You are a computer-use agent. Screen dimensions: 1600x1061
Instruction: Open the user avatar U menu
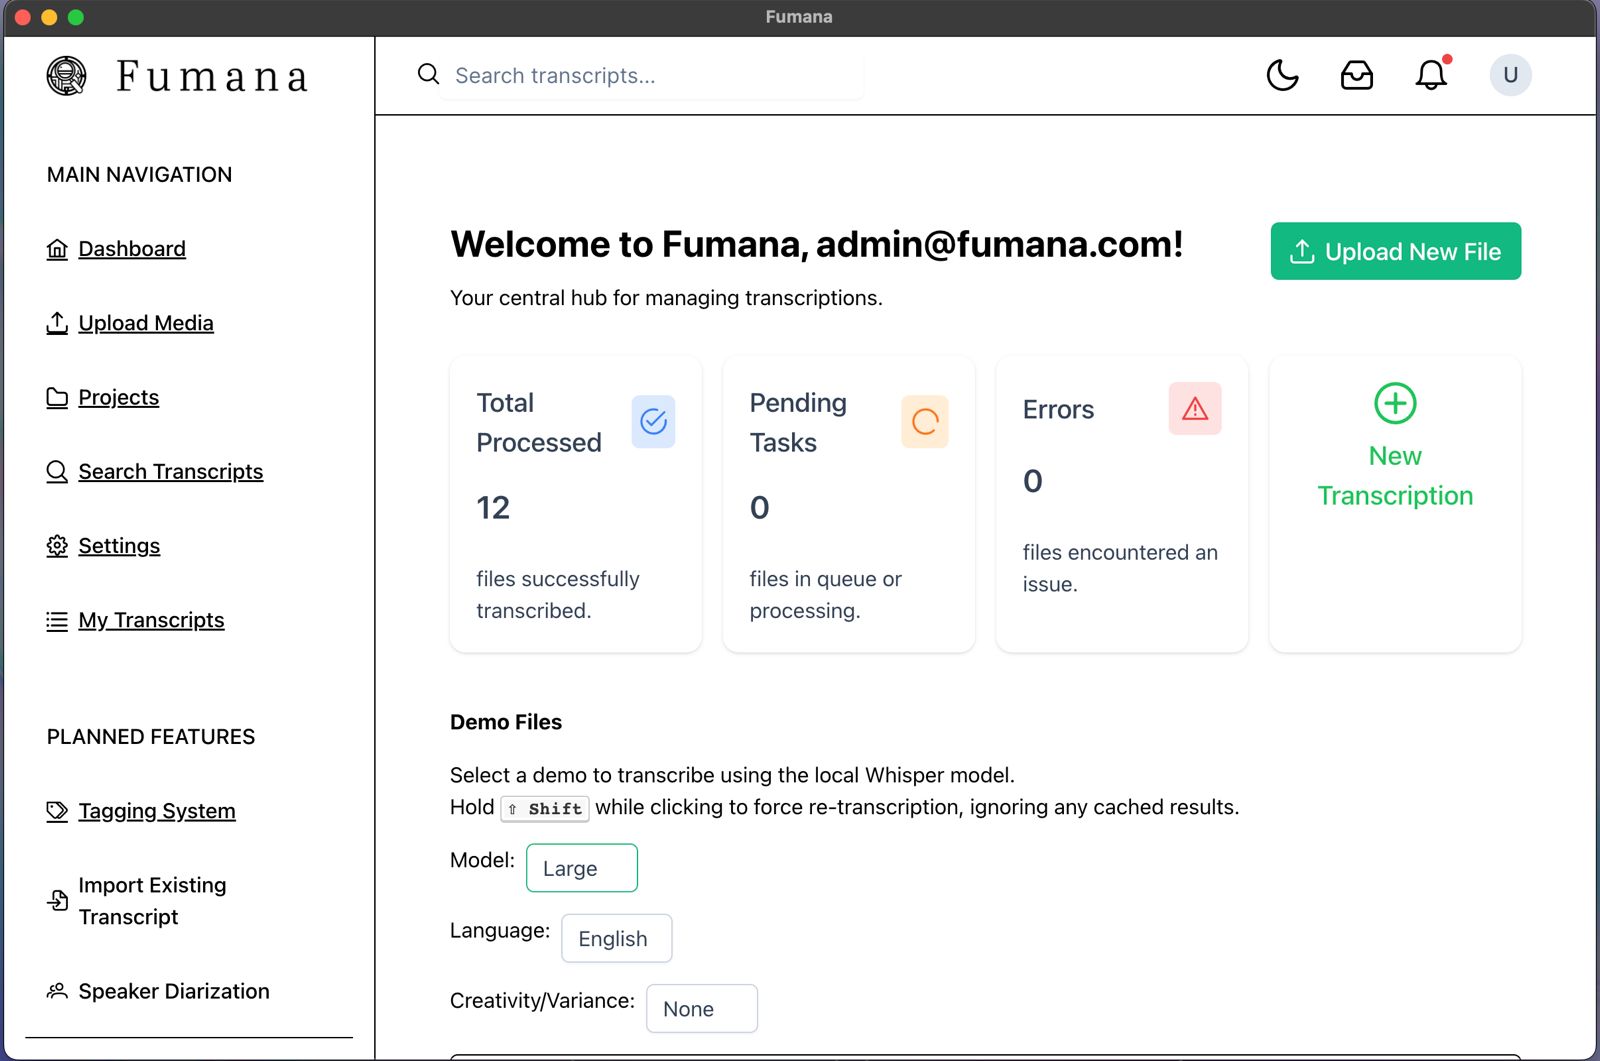click(x=1510, y=75)
